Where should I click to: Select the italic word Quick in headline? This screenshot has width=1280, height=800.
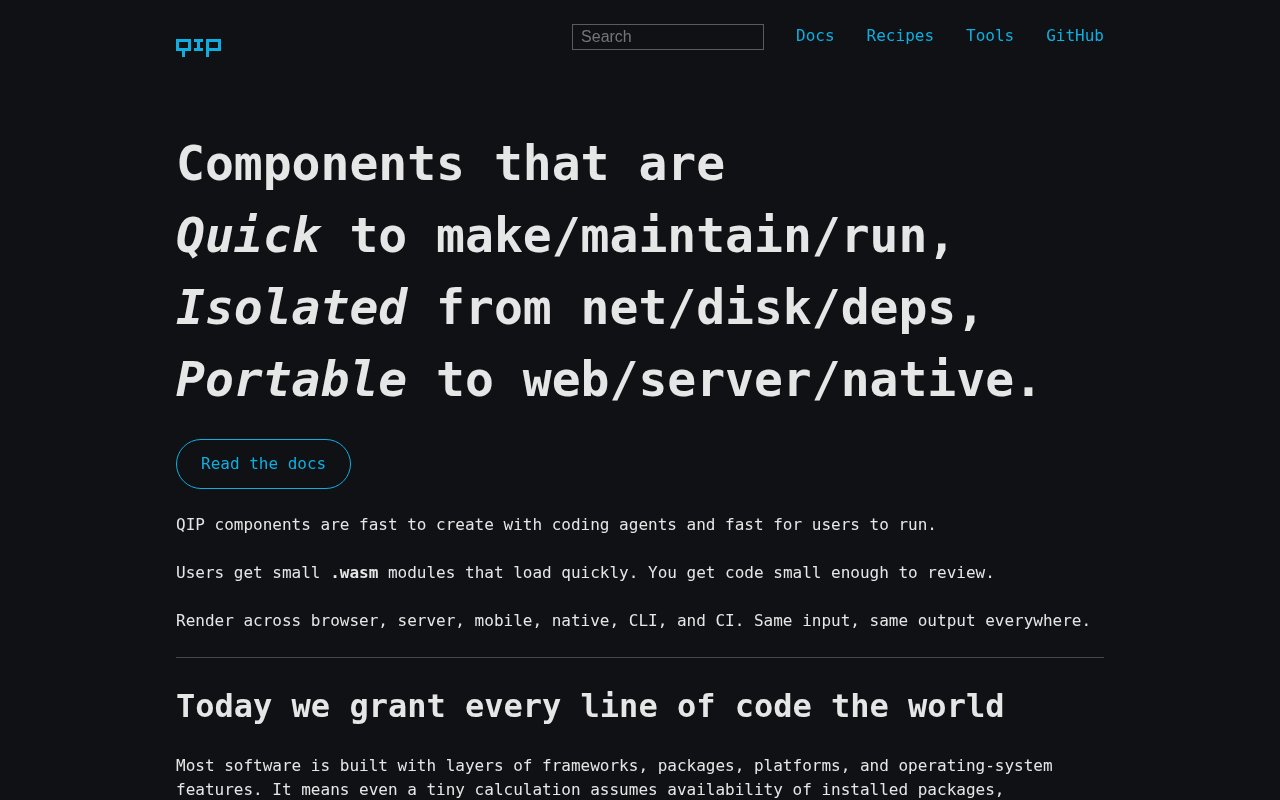[248, 236]
